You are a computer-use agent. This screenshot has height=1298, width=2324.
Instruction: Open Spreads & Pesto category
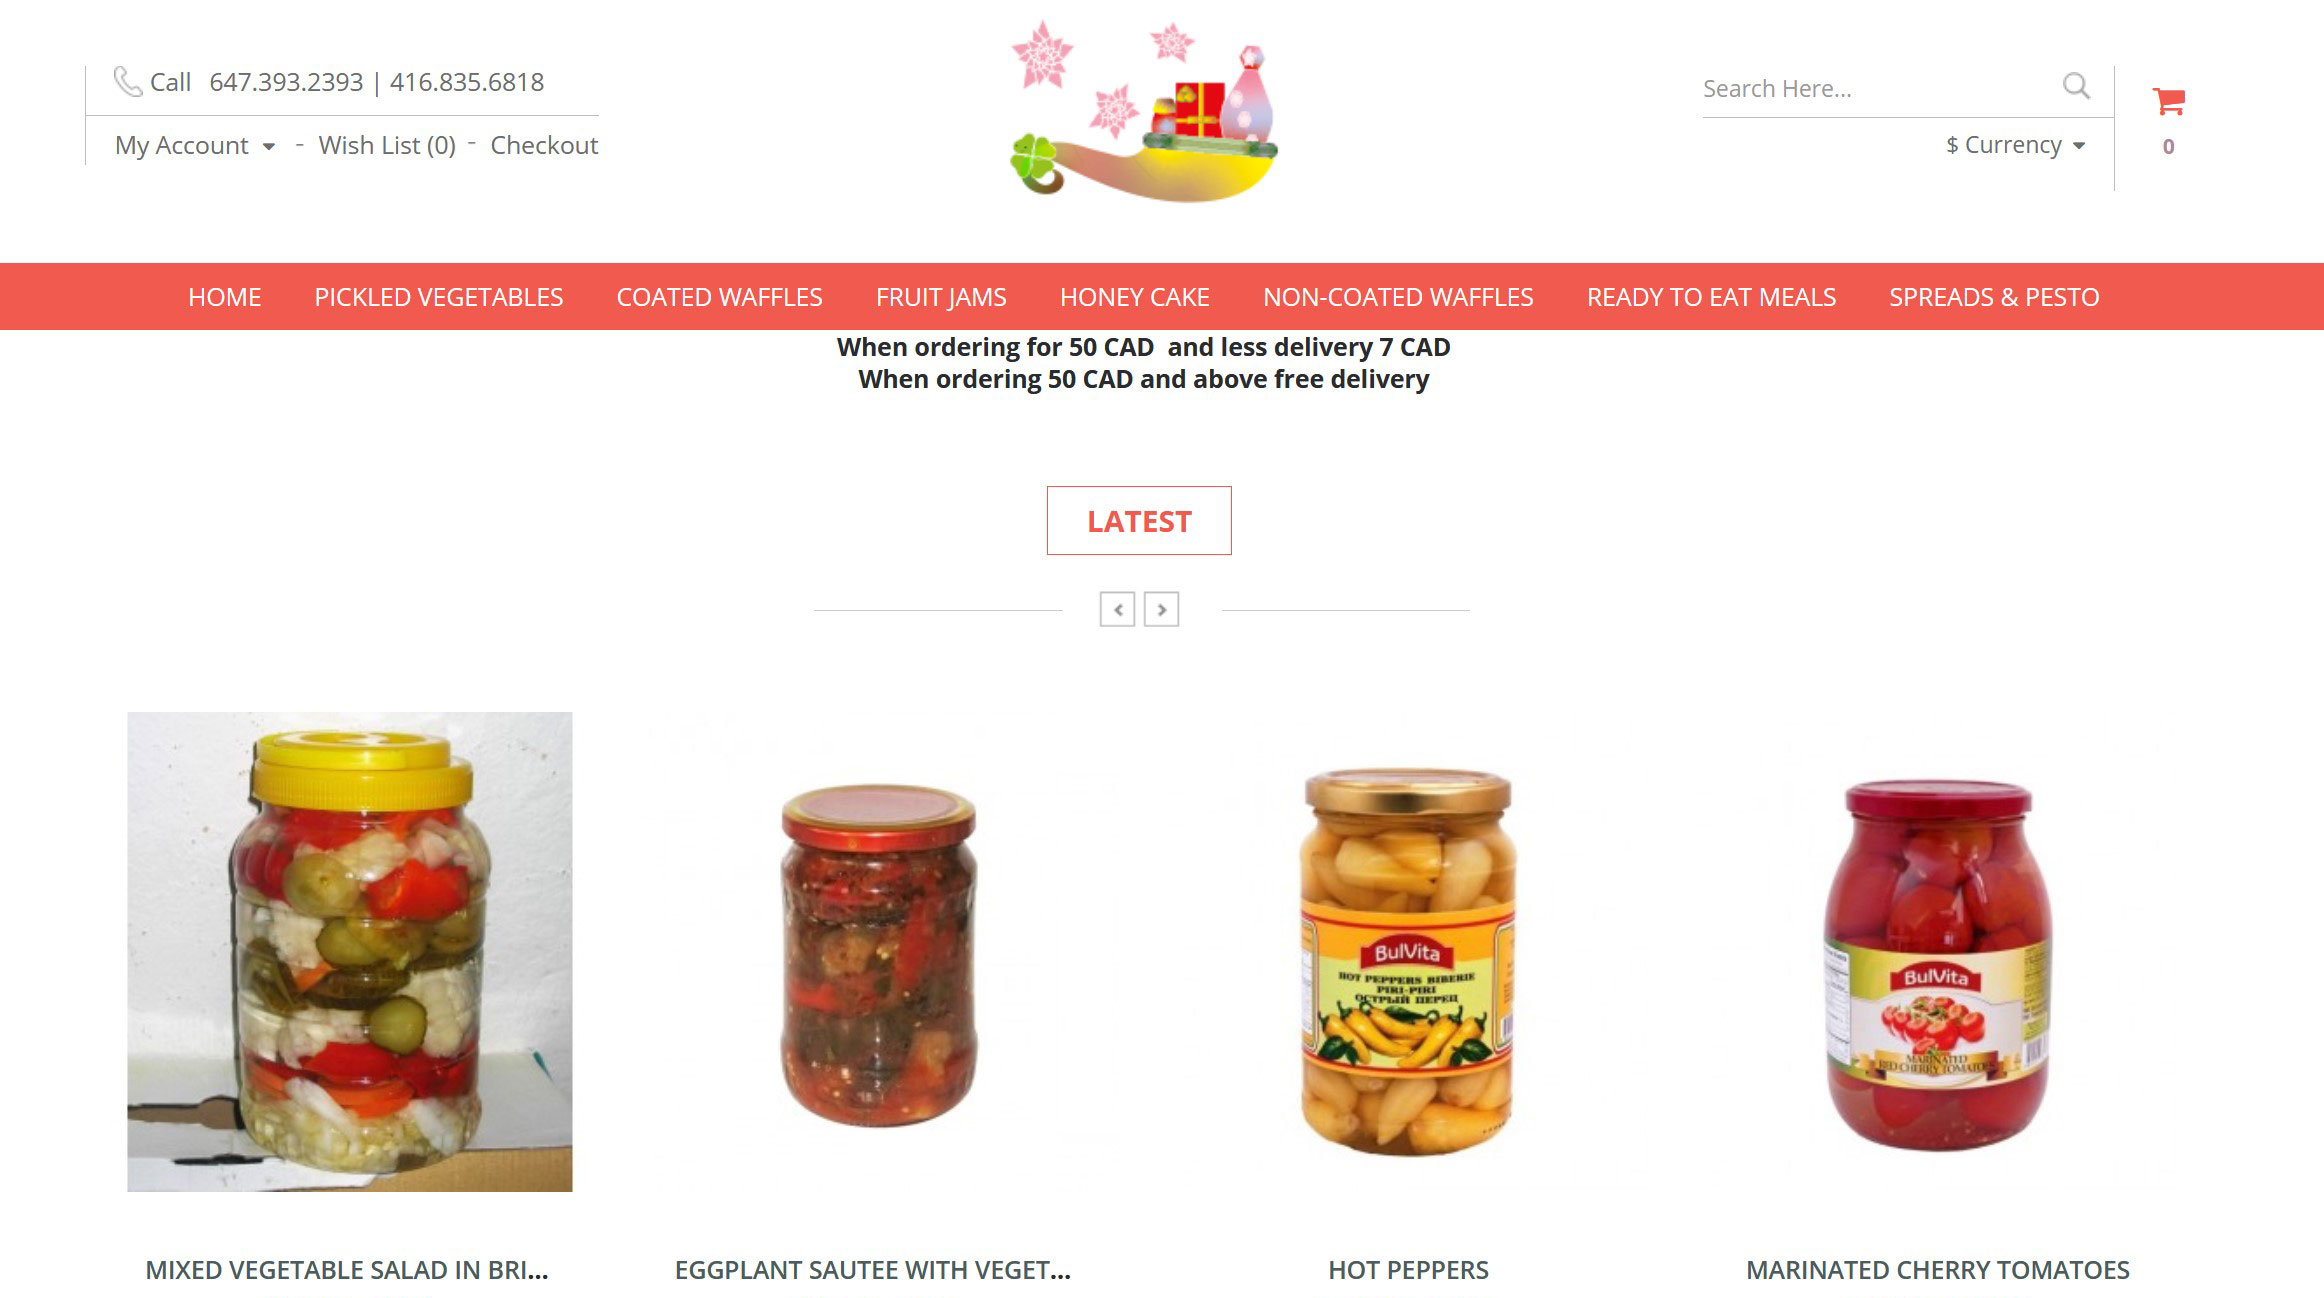pyautogui.click(x=1994, y=297)
